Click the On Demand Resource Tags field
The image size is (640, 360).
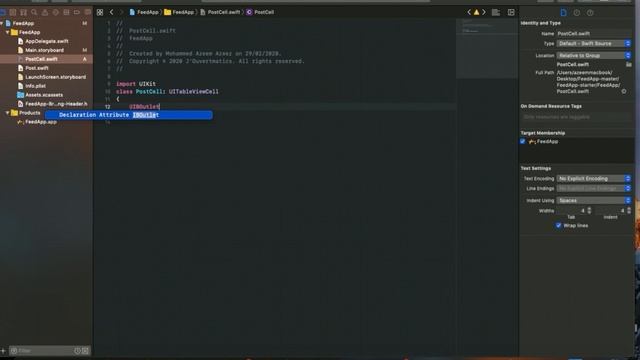(576, 117)
